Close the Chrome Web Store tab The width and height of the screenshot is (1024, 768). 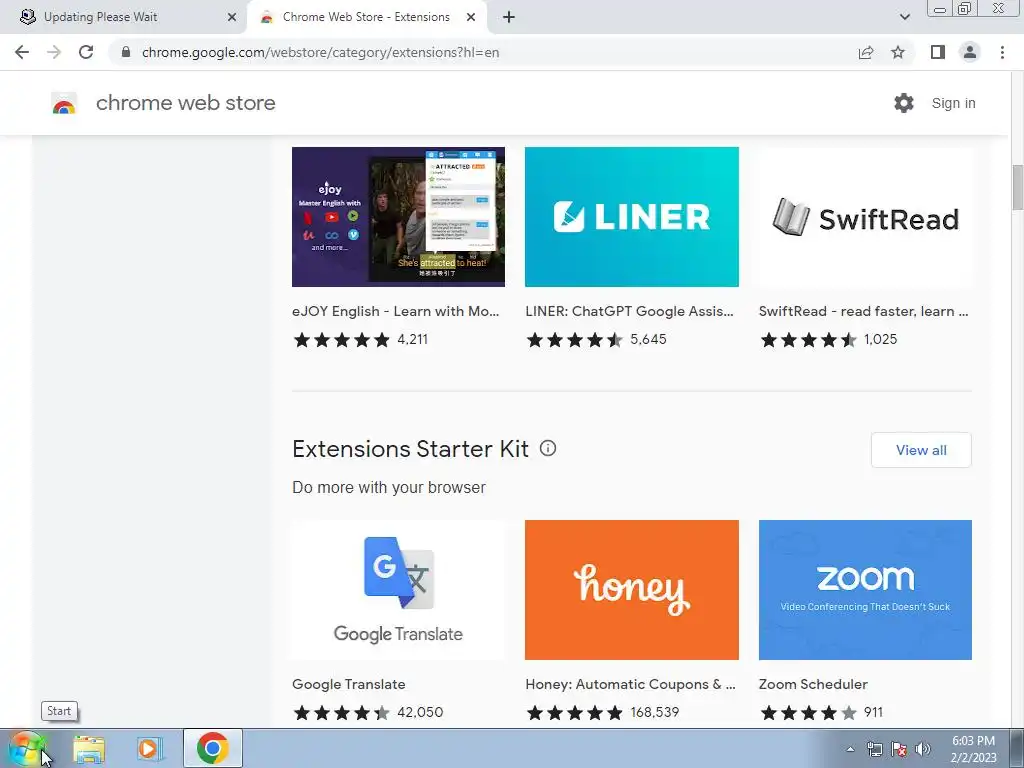click(471, 17)
